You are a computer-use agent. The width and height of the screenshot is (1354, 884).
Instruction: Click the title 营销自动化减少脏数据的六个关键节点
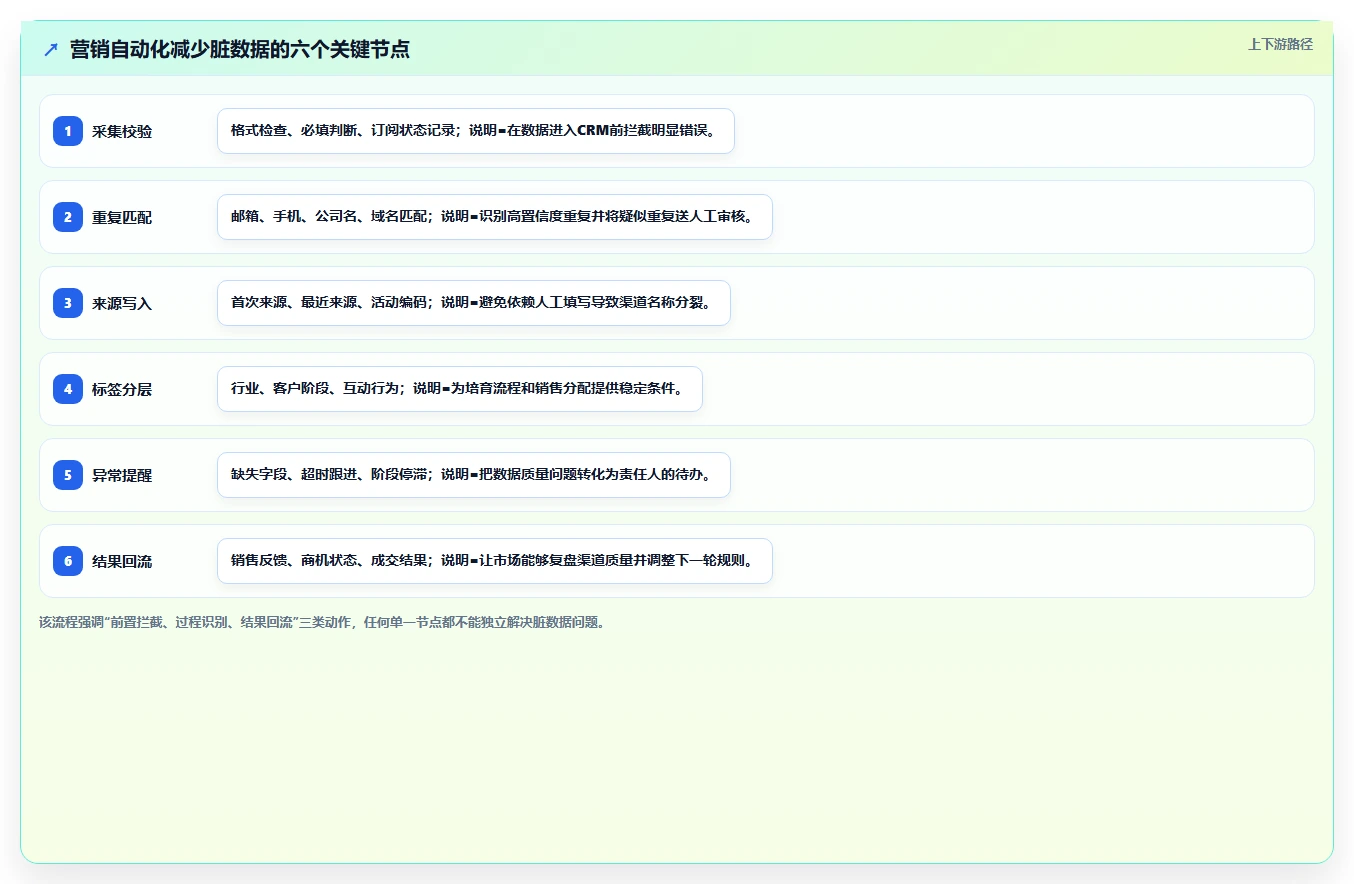(x=240, y=50)
